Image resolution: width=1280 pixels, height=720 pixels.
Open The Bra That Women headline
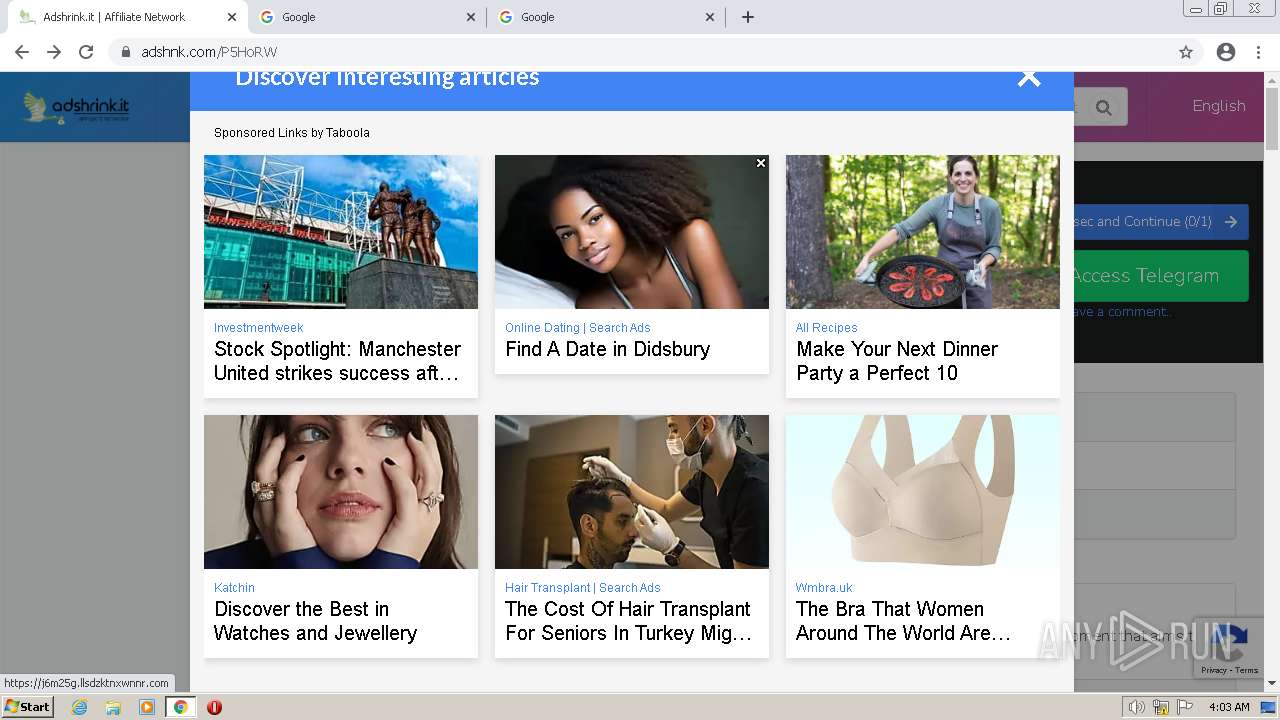(903, 621)
